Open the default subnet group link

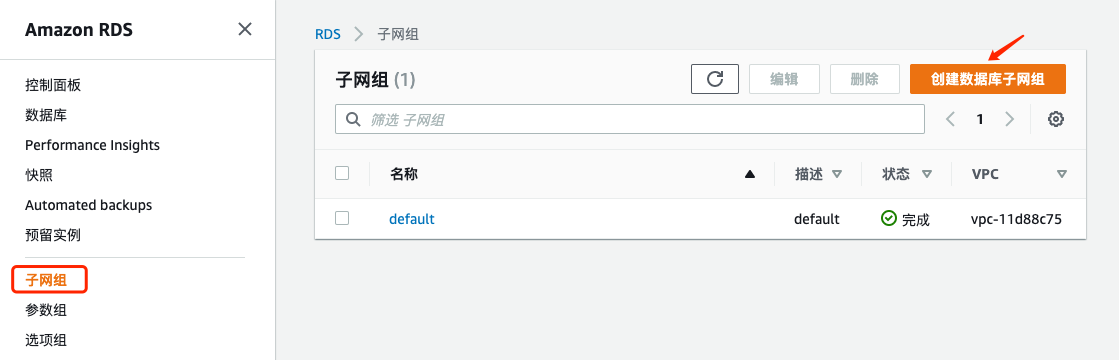412,219
